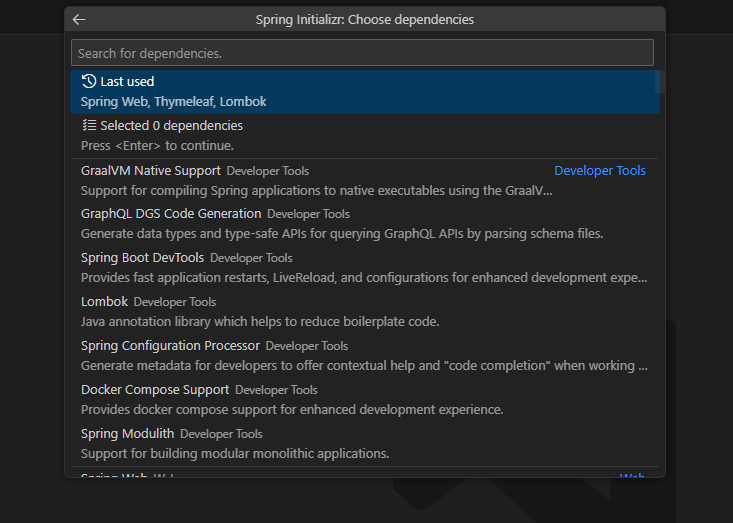Choose Selected 0 dependencies to continue
Viewport: 733px width, 523px height.
point(365,136)
